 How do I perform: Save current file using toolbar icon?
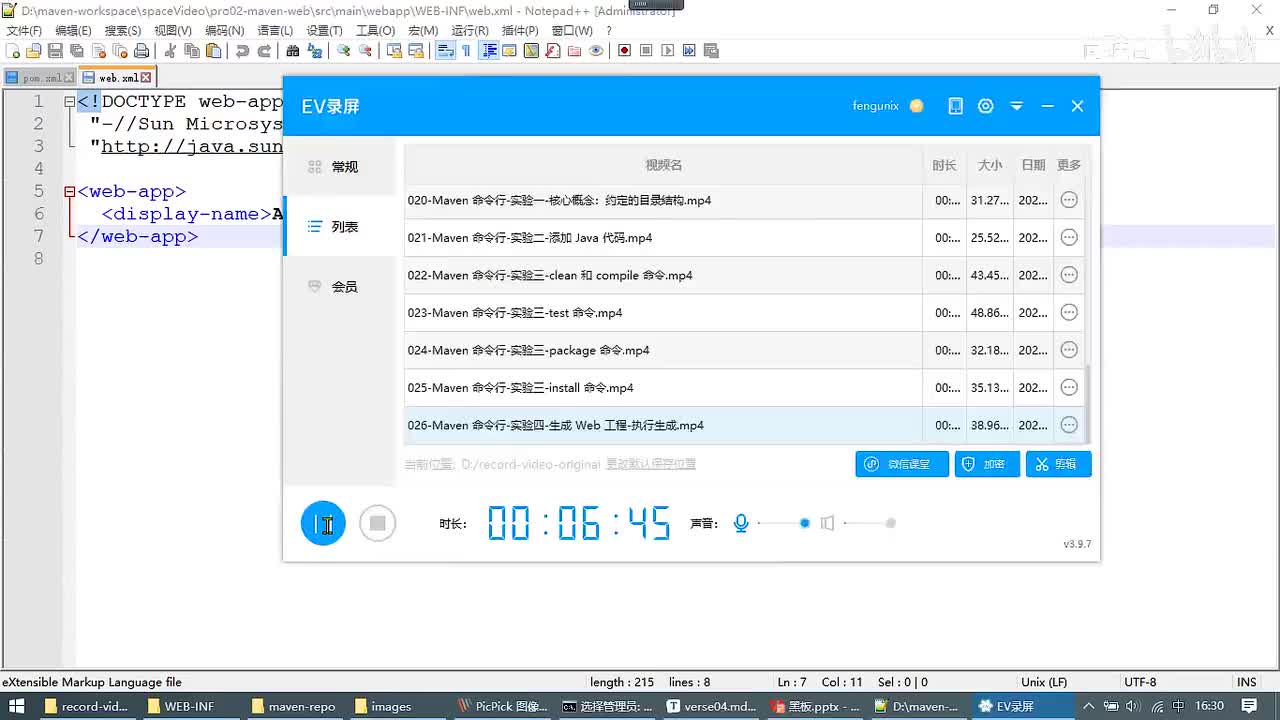(56, 51)
